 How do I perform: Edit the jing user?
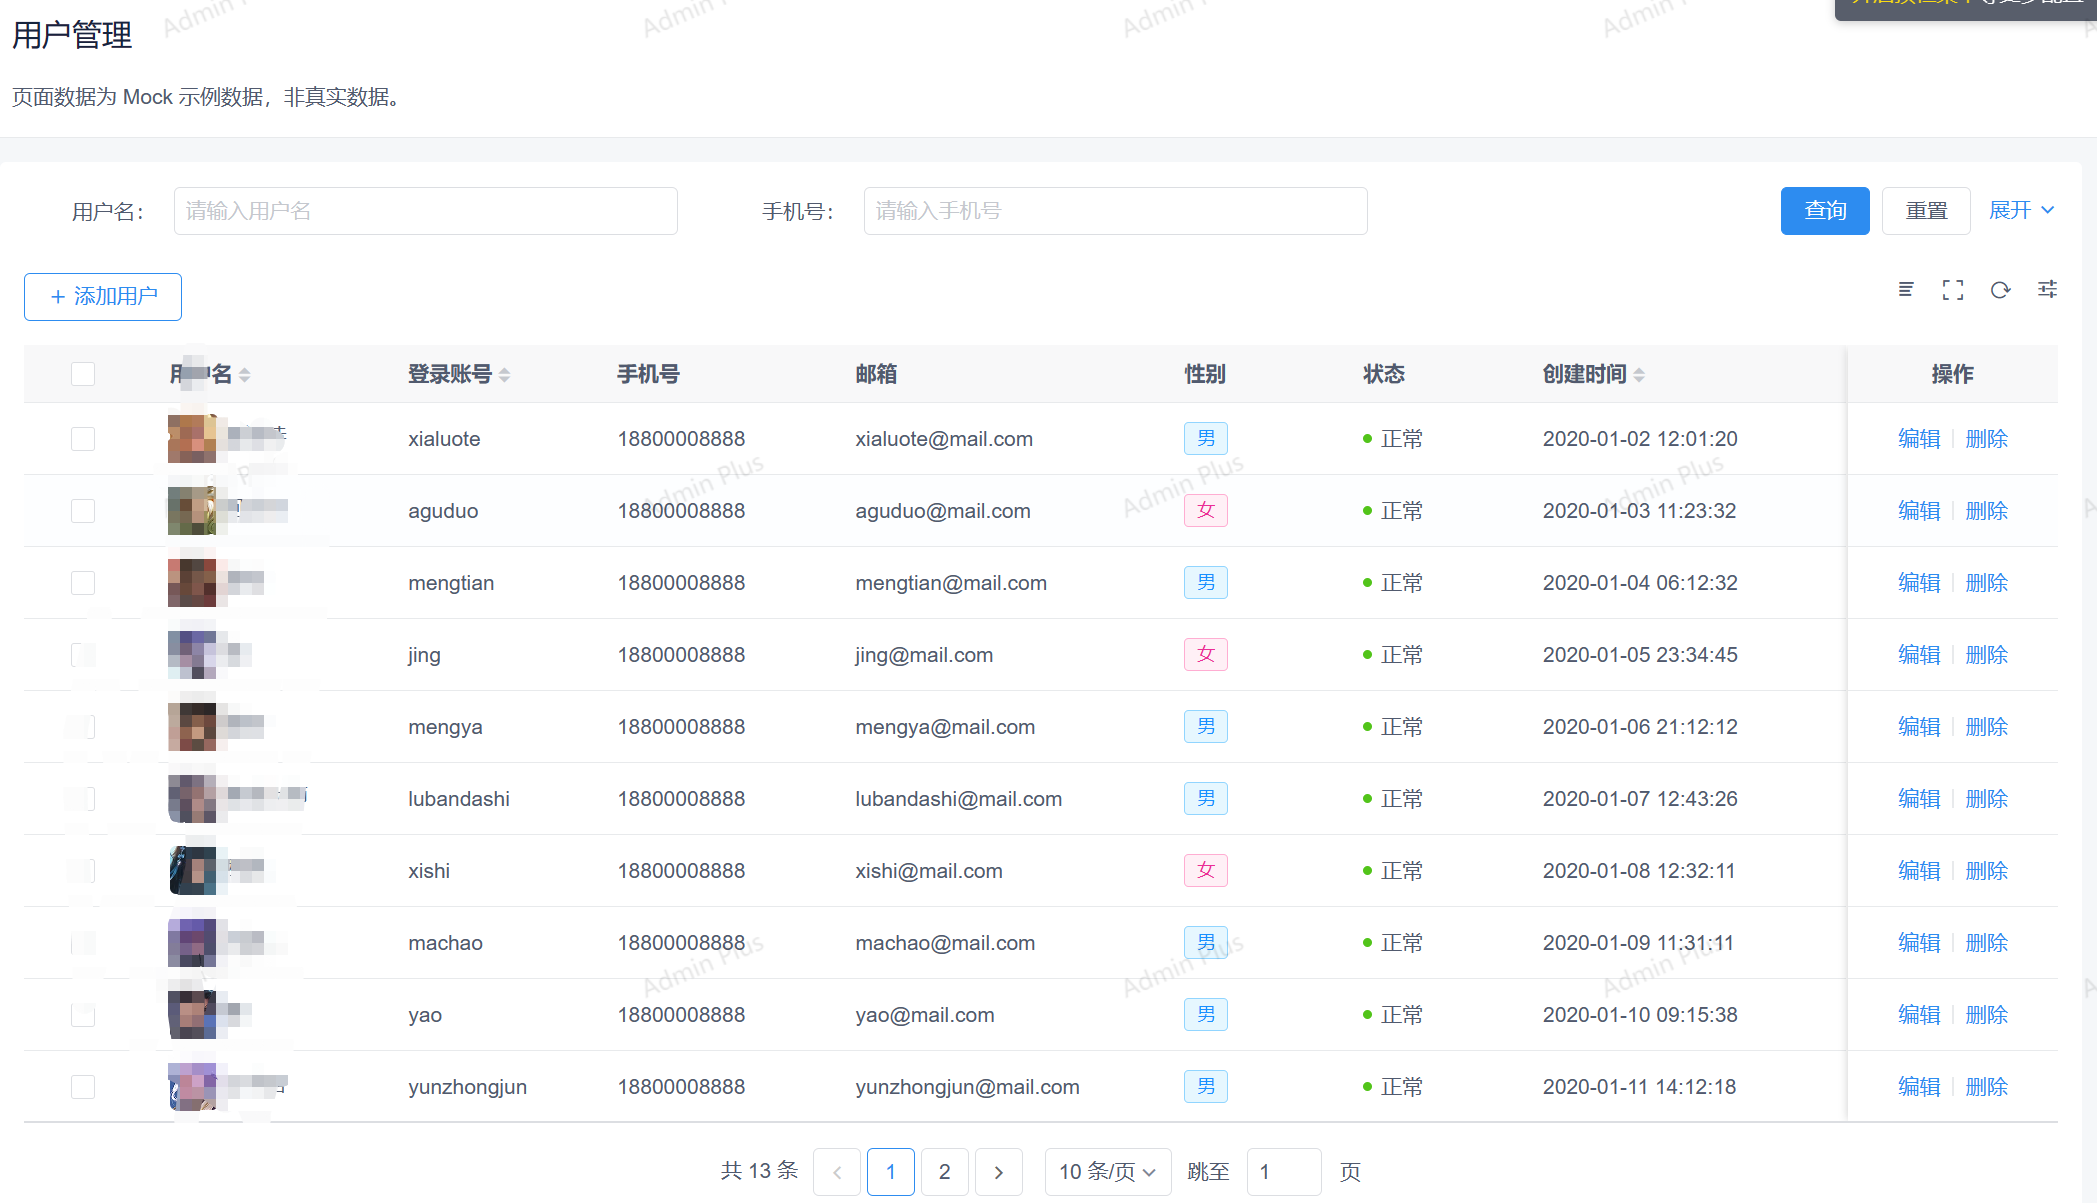click(x=1919, y=655)
